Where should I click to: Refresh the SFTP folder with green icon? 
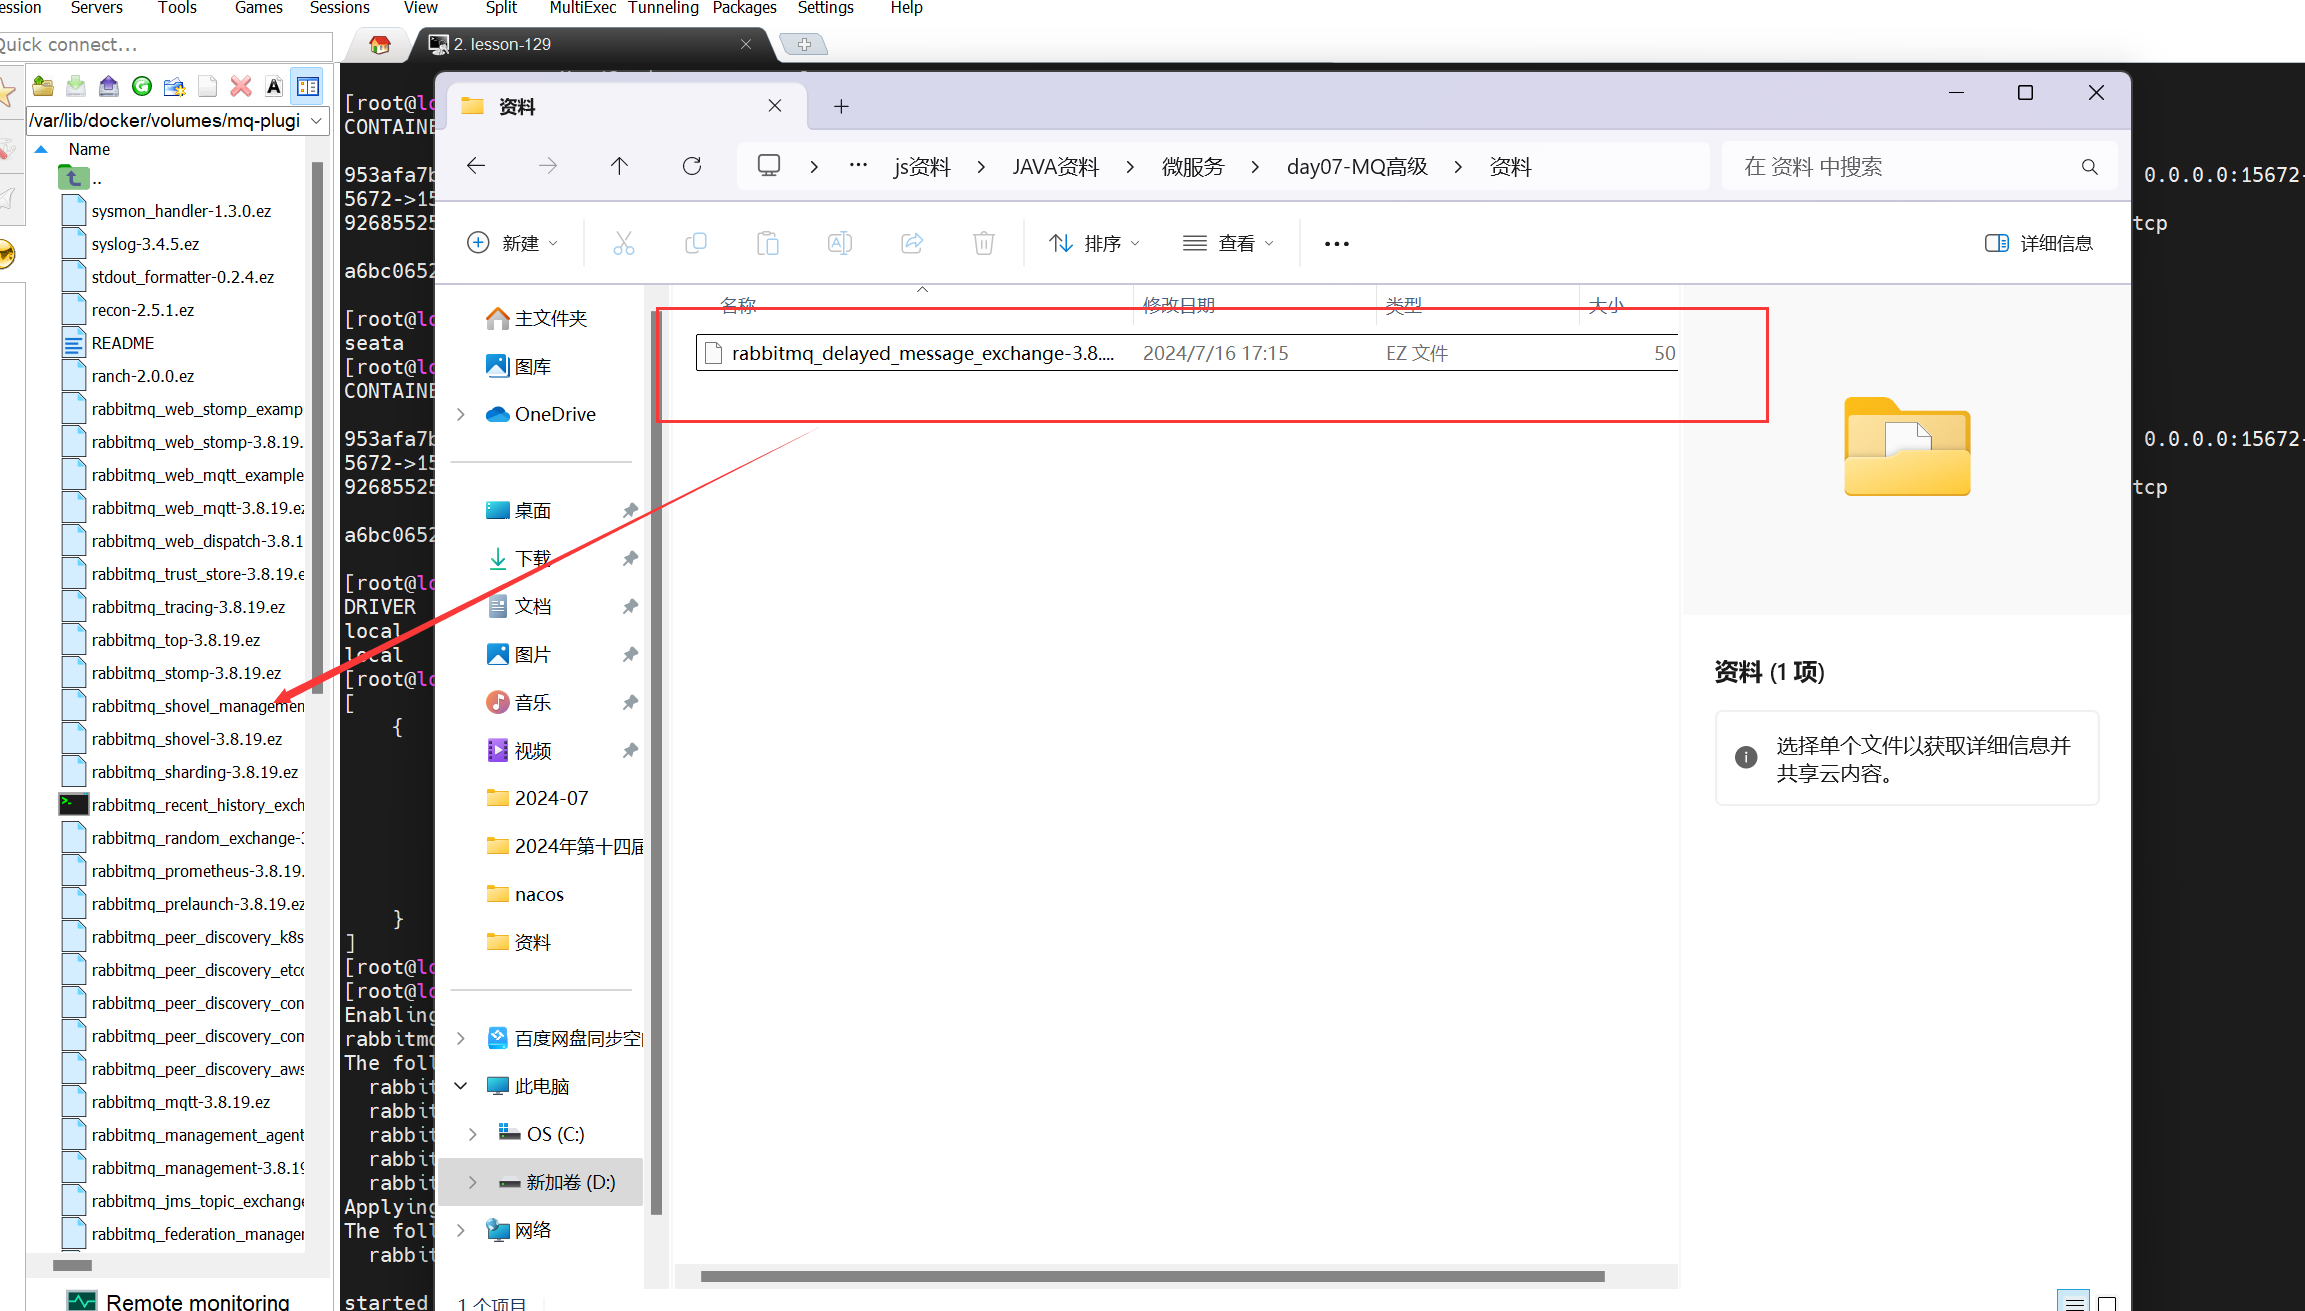[141, 86]
